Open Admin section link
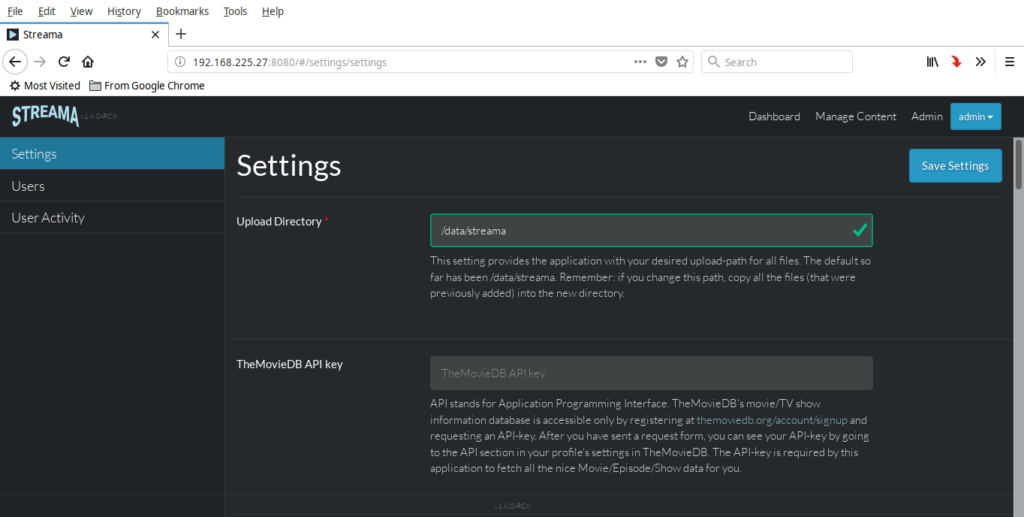This screenshot has width=1024, height=517. tap(927, 116)
